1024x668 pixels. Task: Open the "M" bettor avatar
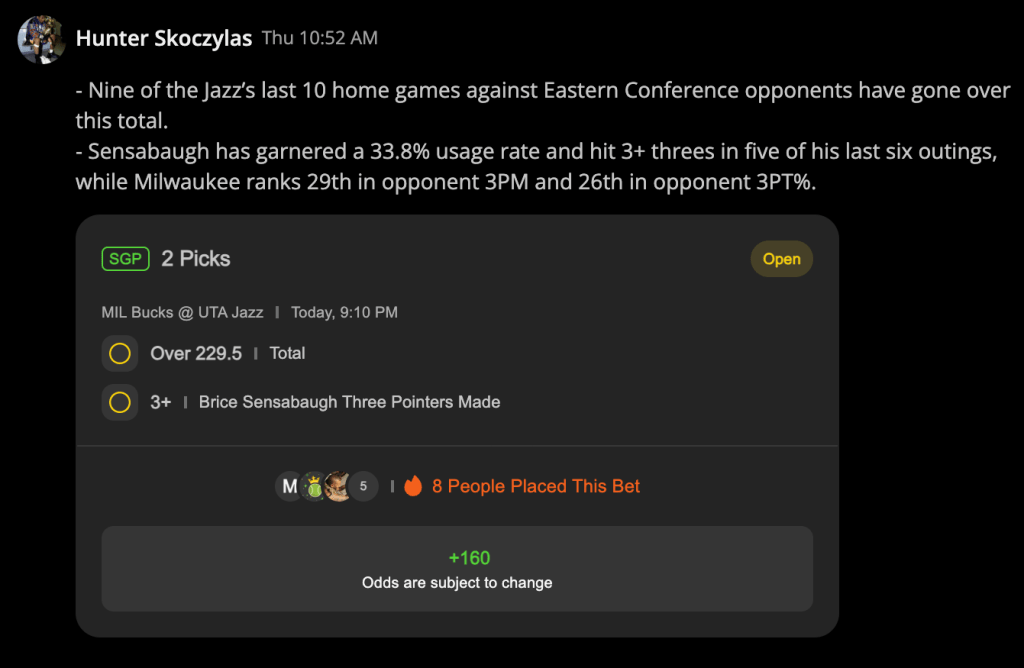click(x=289, y=486)
